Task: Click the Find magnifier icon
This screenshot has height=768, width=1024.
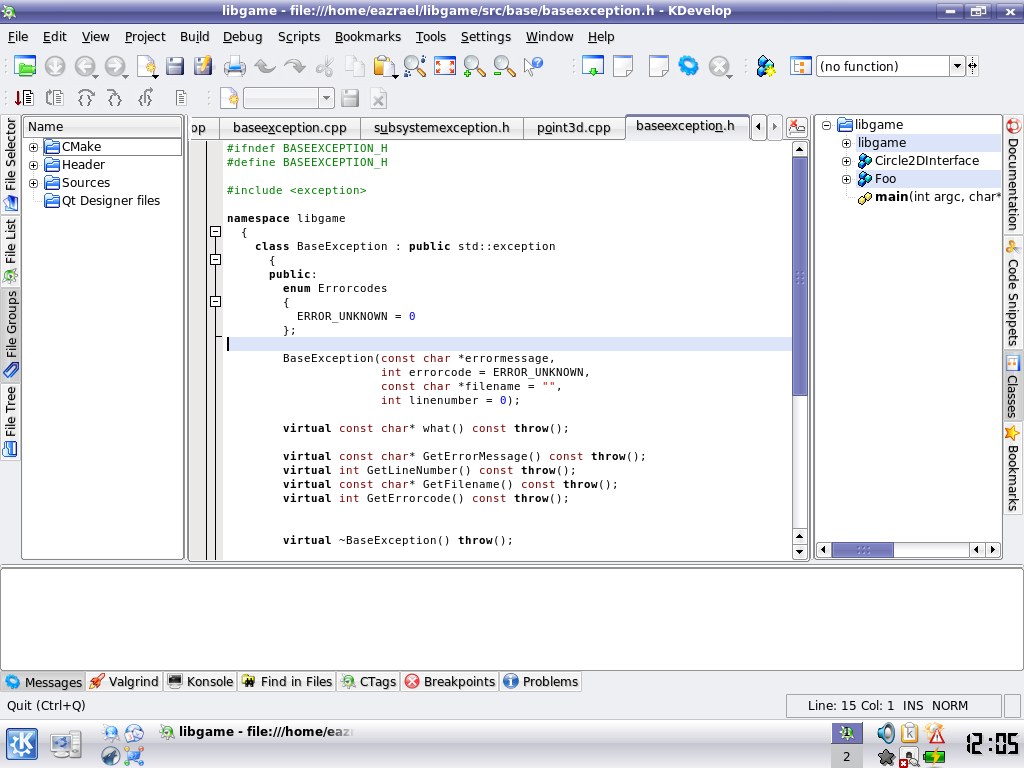Action: [x=415, y=66]
